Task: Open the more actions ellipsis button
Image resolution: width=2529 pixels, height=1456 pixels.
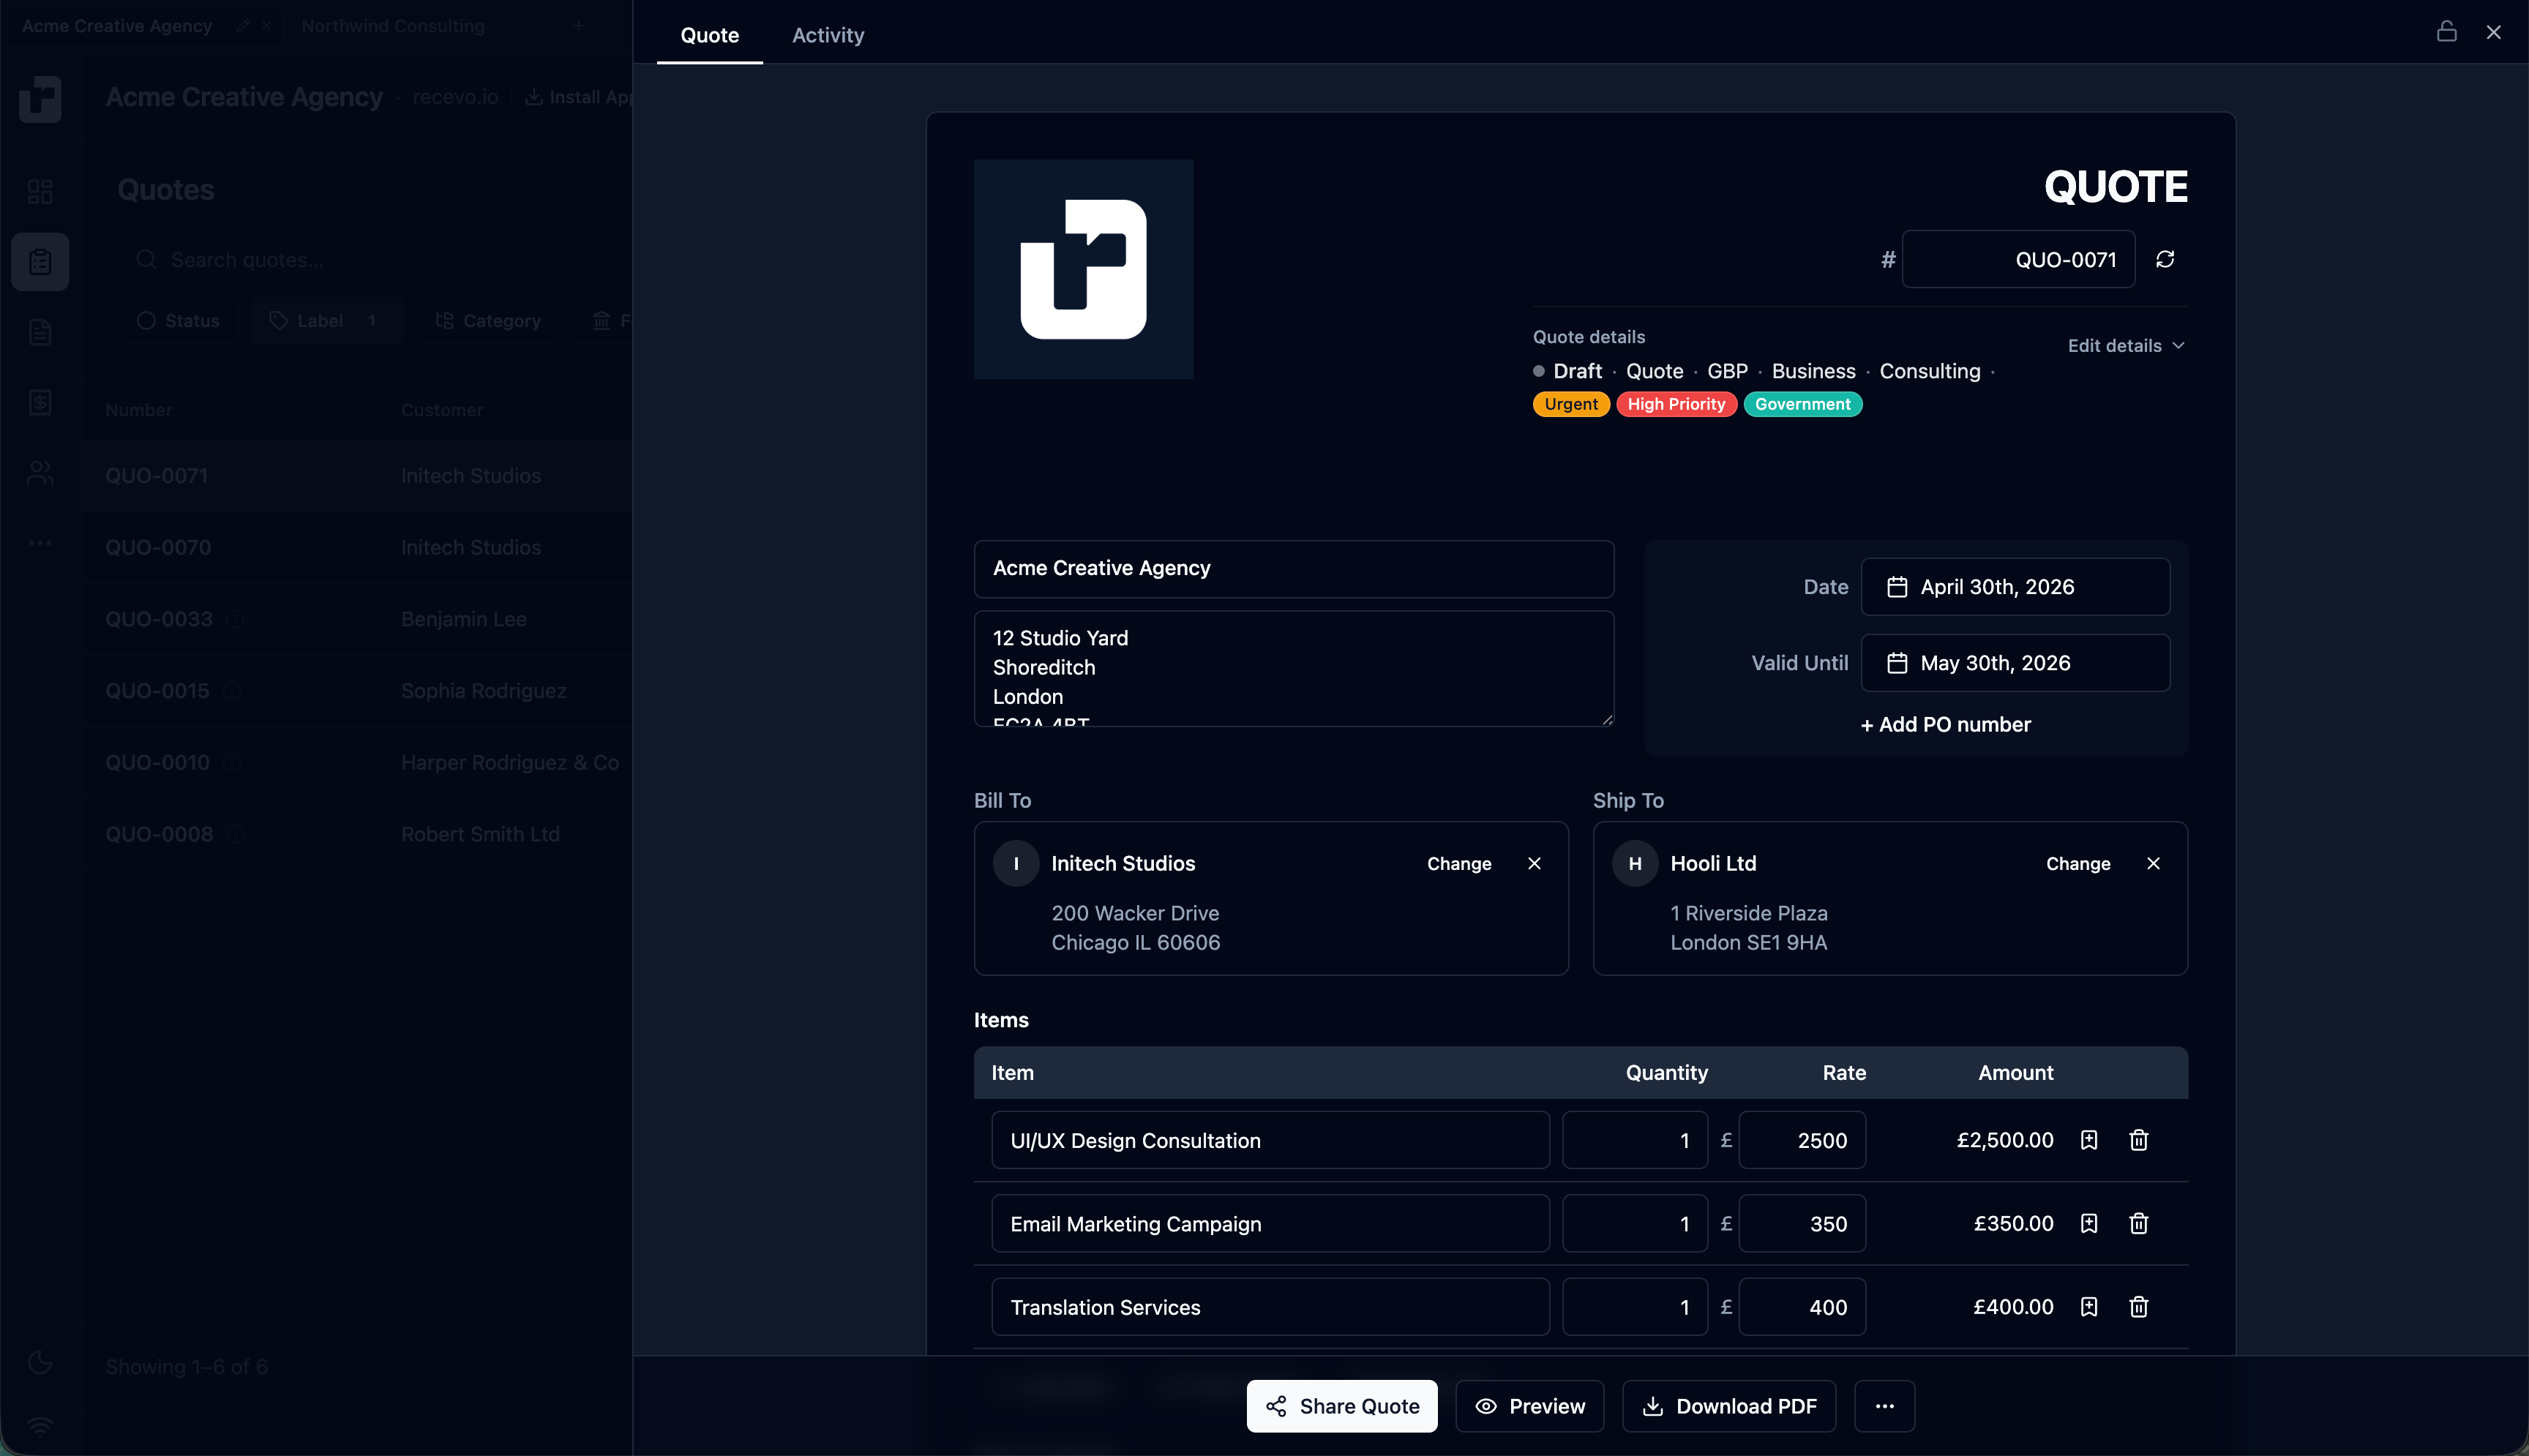Action: click(x=1884, y=1406)
